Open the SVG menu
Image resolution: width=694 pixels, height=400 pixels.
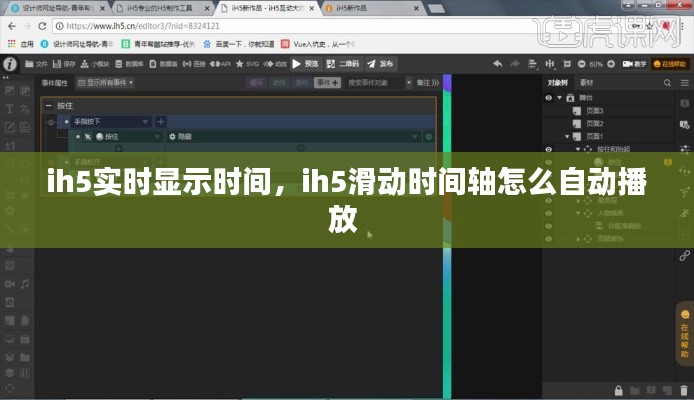247,64
